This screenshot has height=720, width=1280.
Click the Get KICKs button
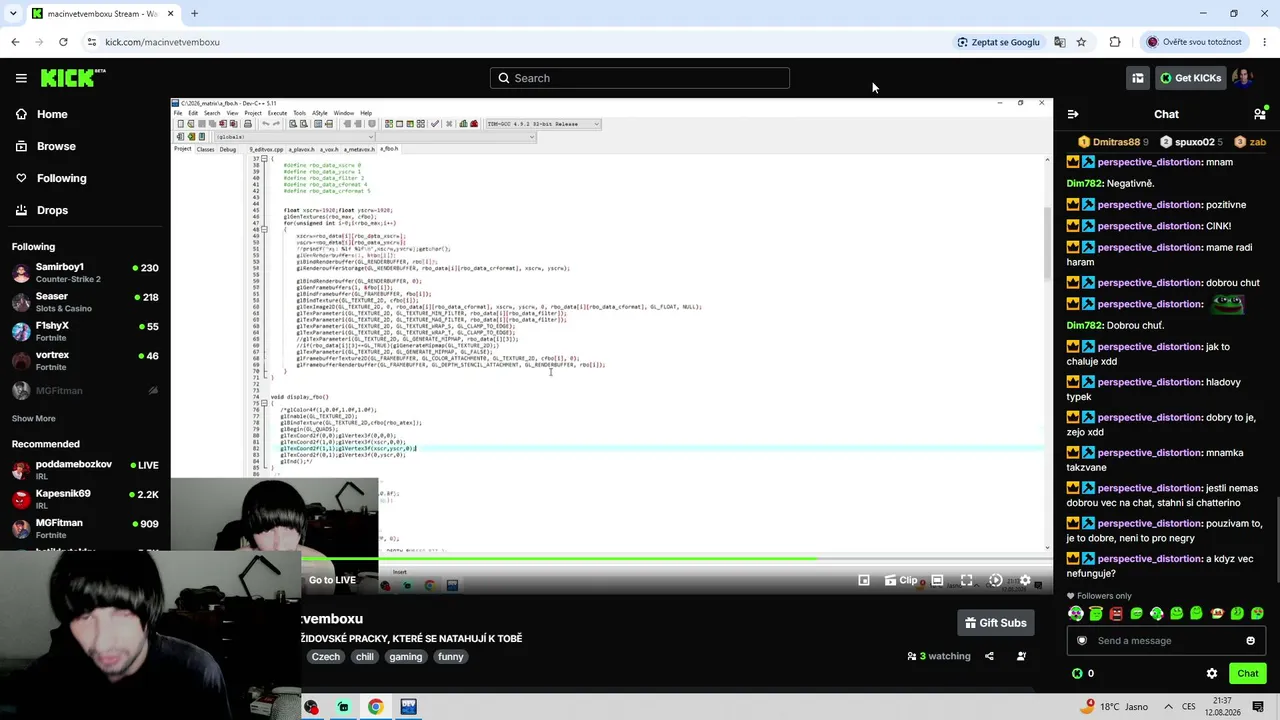point(1191,78)
